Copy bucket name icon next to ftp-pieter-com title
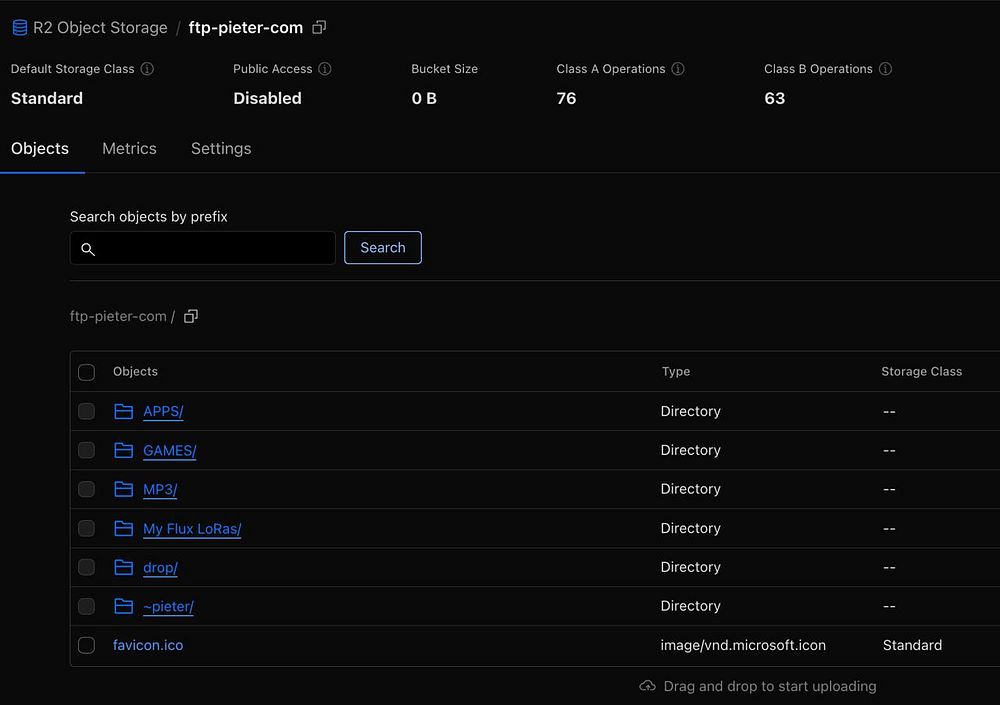 coord(319,28)
